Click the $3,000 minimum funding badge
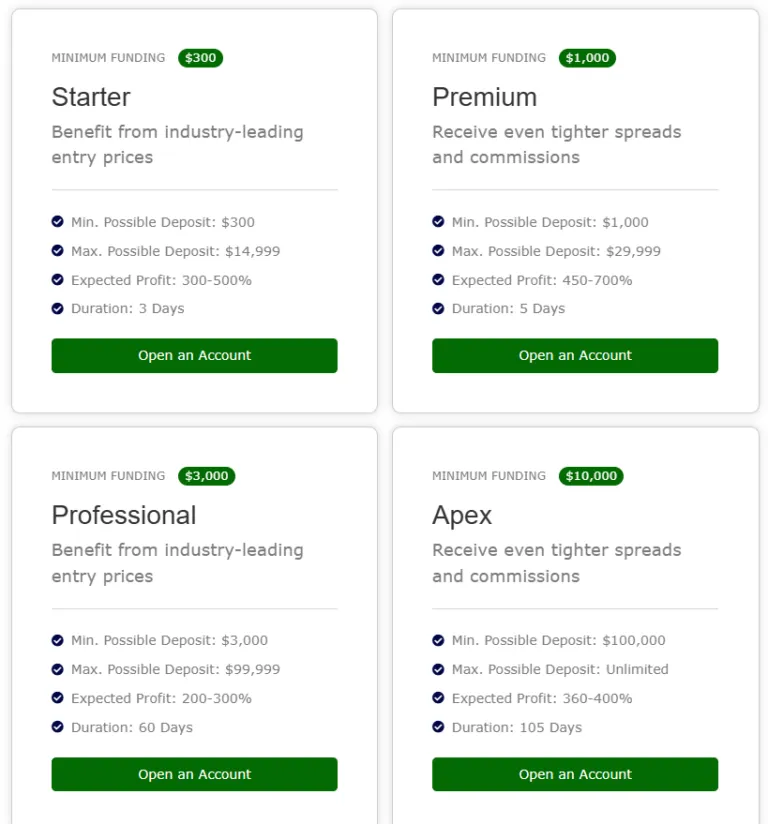This screenshot has height=824, width=768. [207, 476]
